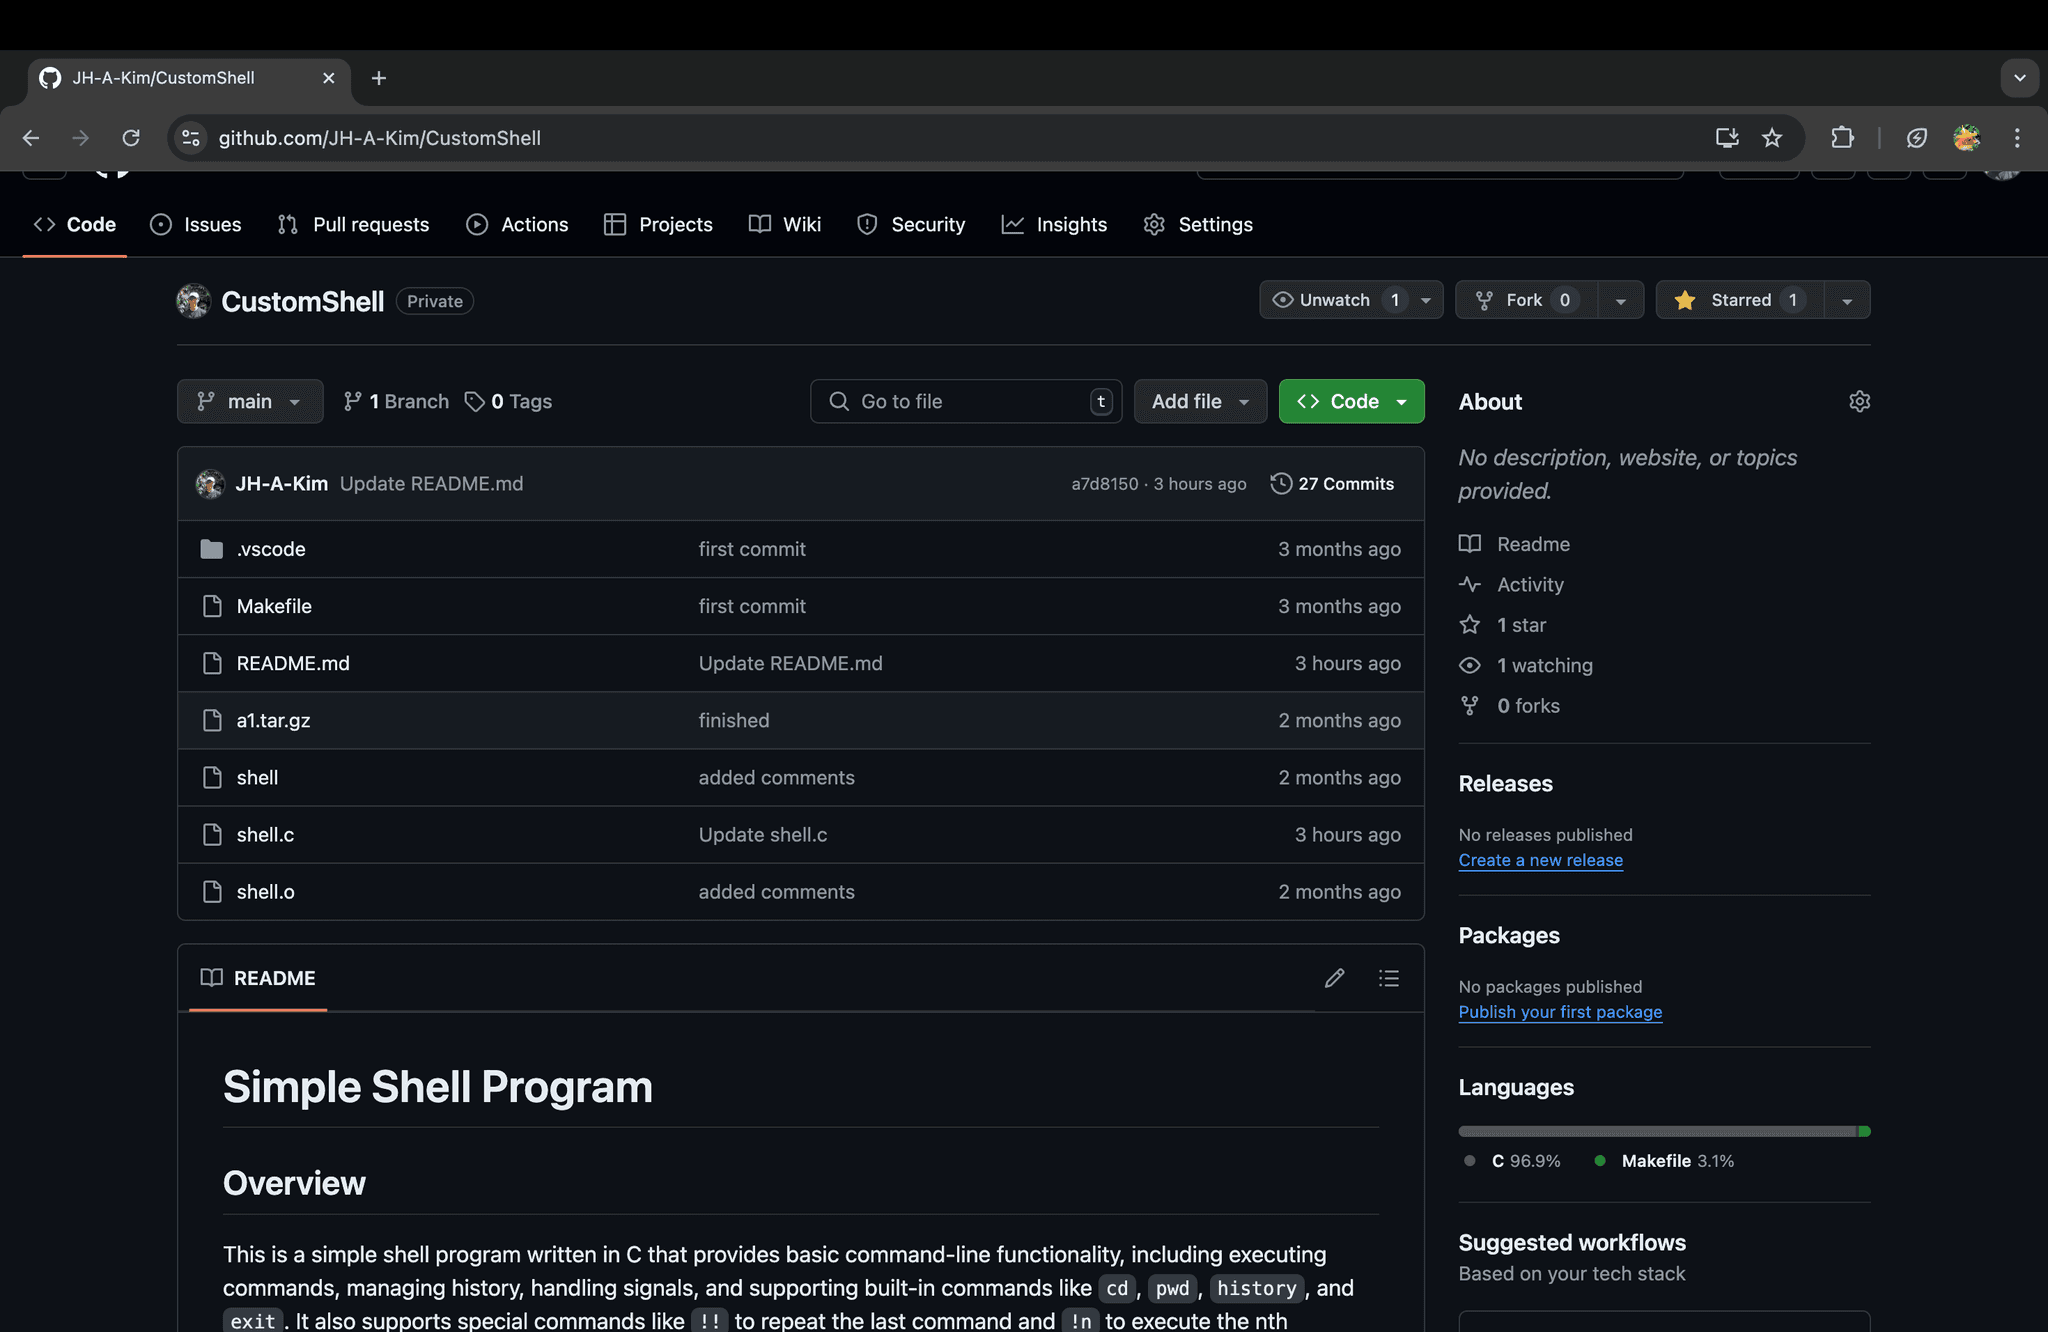Image resolution: width=2048 pixels, height=1332 pixels.
Task: Open the shell.c file link
Action: click(x=265, y=835)
